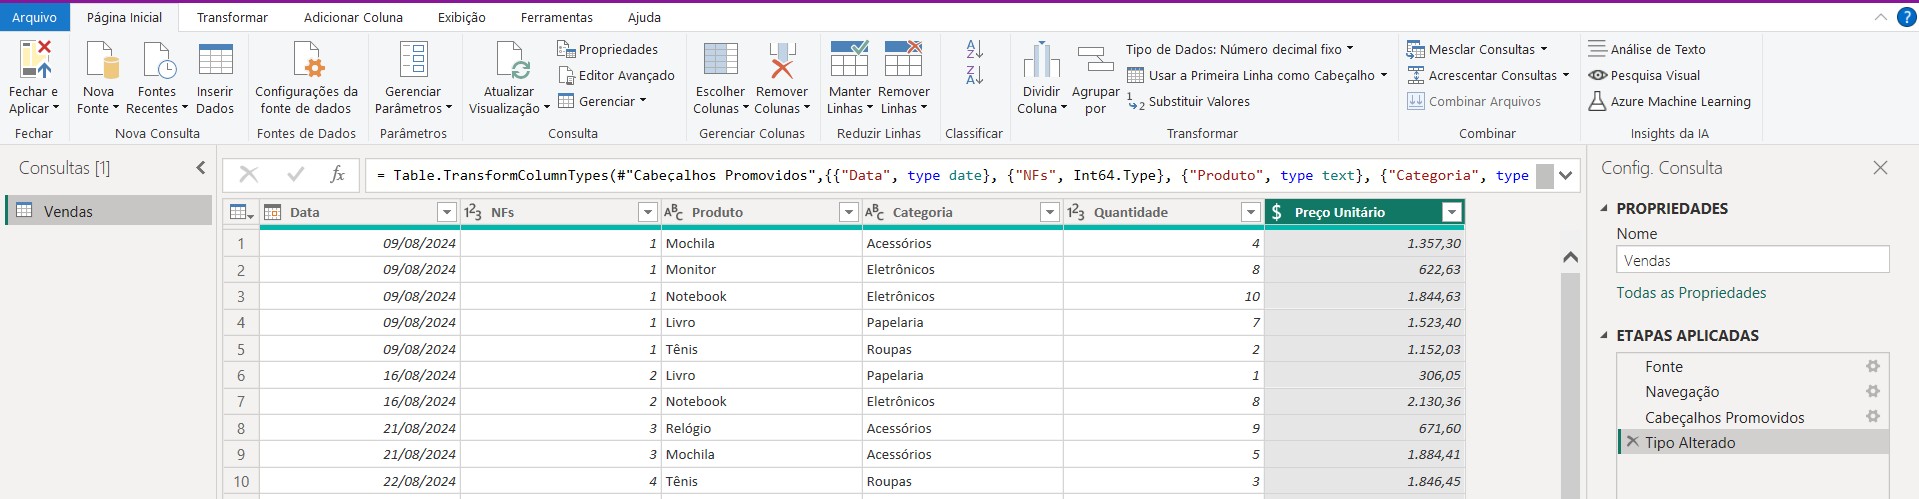Image resolution: width=1919 pixels, height=499 pixels.
Task: Open Mesclar Consultas dropdown
Action: (1477, 49)
